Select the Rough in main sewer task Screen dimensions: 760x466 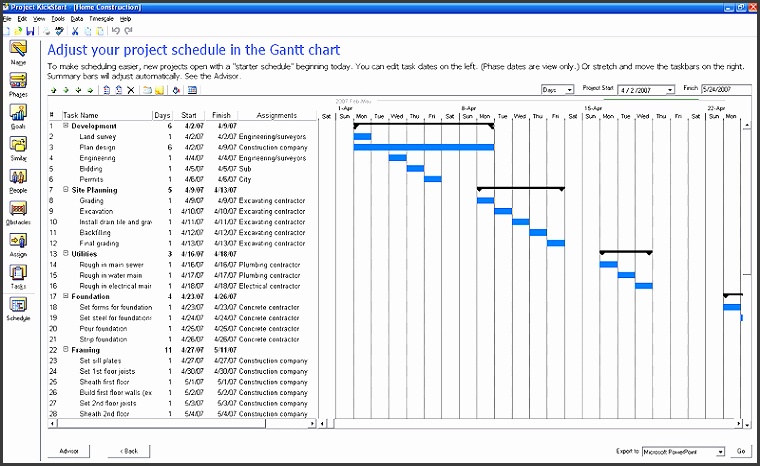pos(111,265)
